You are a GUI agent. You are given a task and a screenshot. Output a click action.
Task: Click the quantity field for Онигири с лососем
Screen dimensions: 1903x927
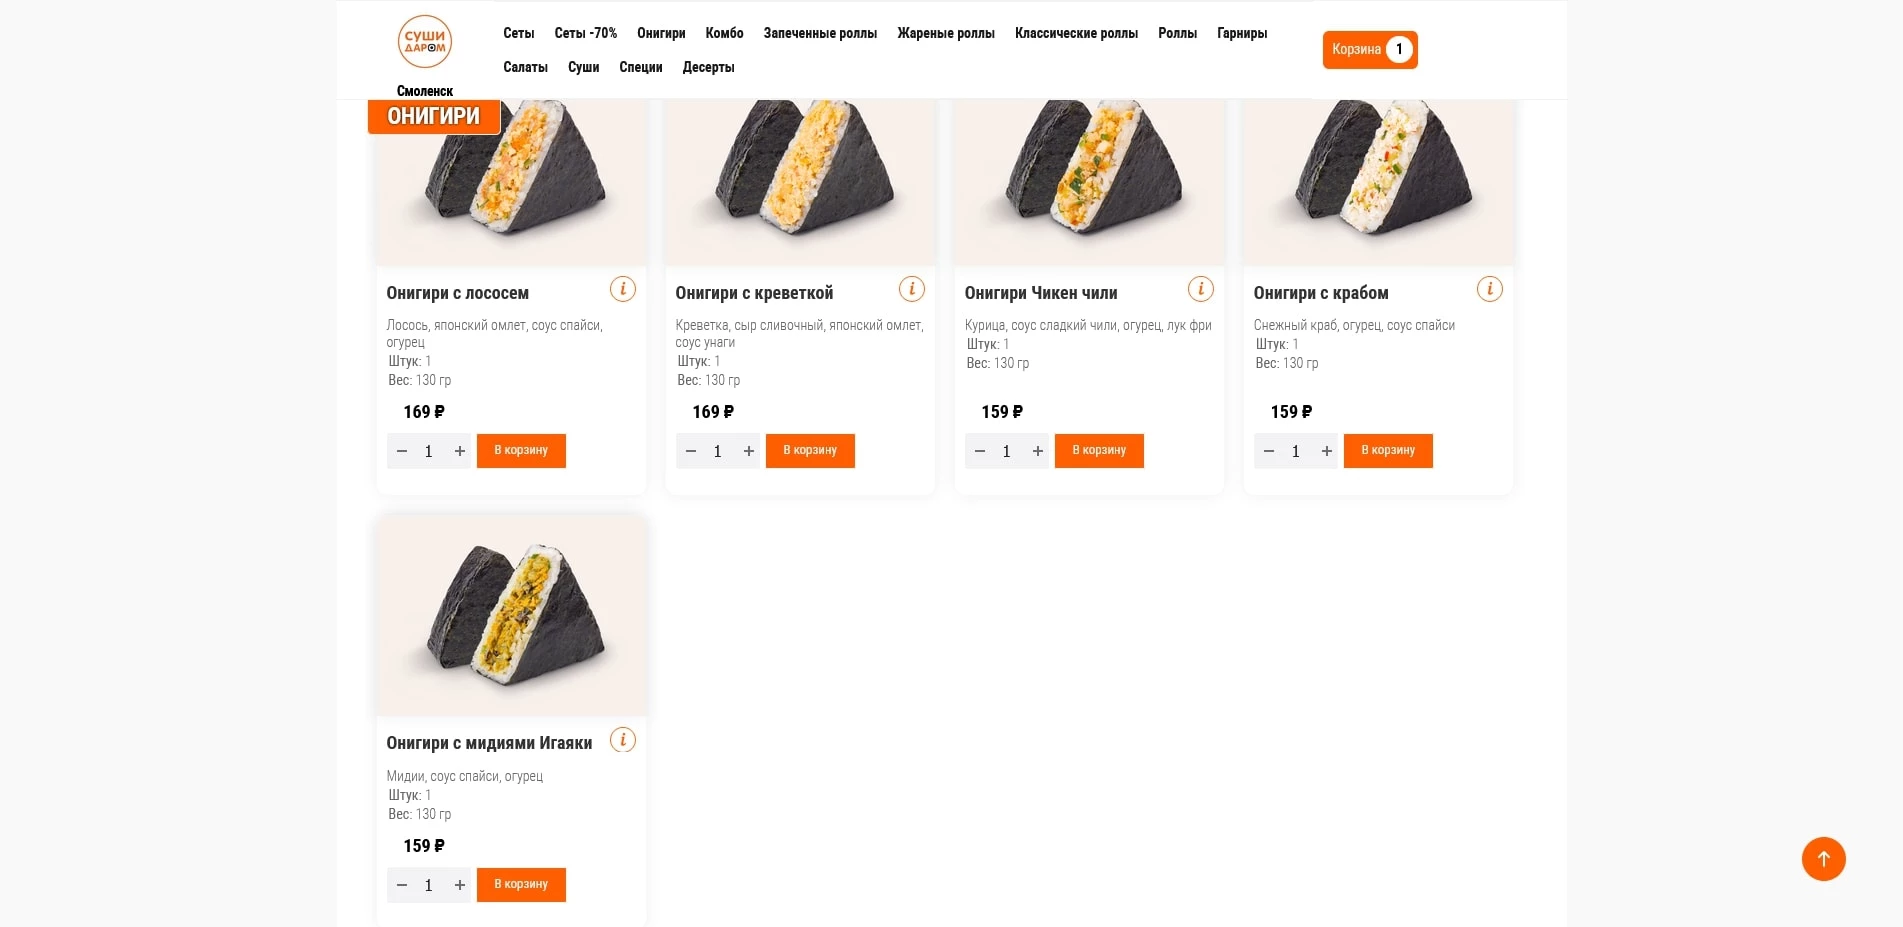click(429, 452)
